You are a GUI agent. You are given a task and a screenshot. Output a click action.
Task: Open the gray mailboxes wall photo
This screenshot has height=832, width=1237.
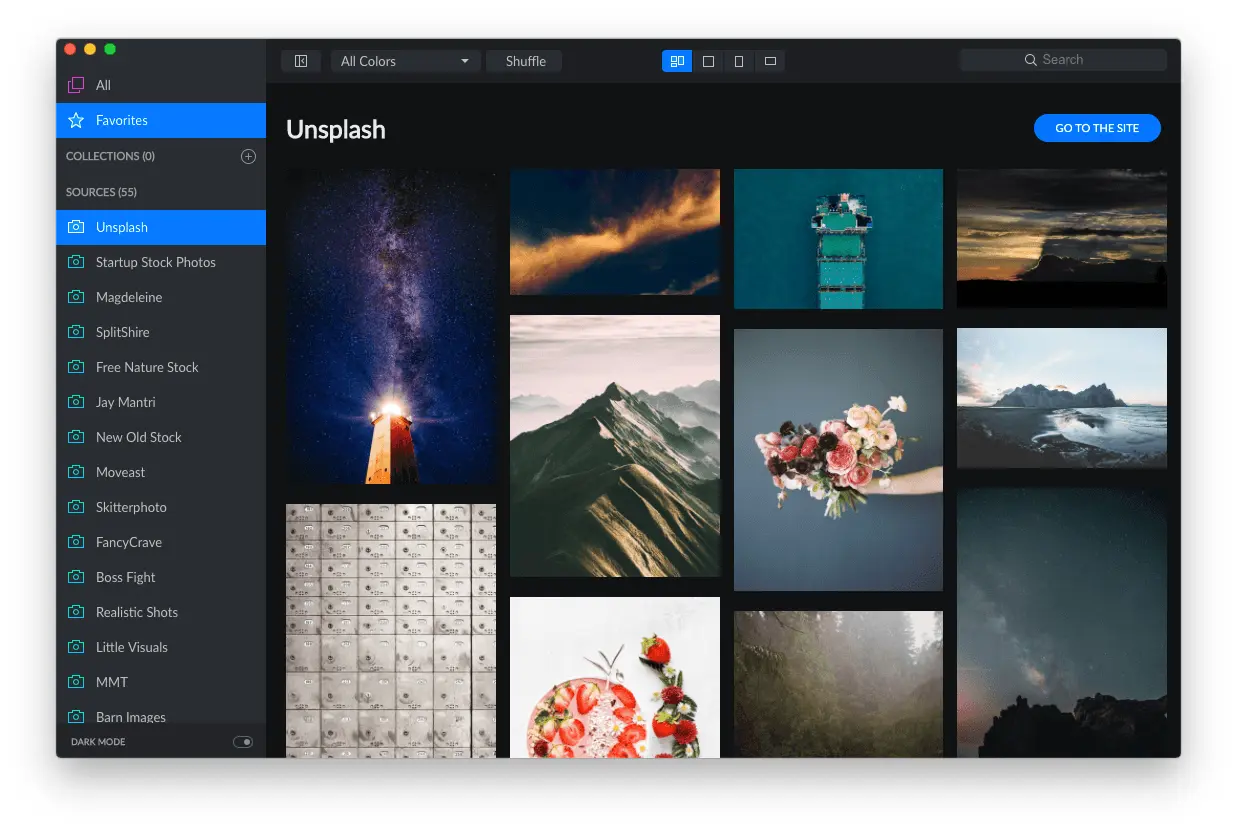391,631
